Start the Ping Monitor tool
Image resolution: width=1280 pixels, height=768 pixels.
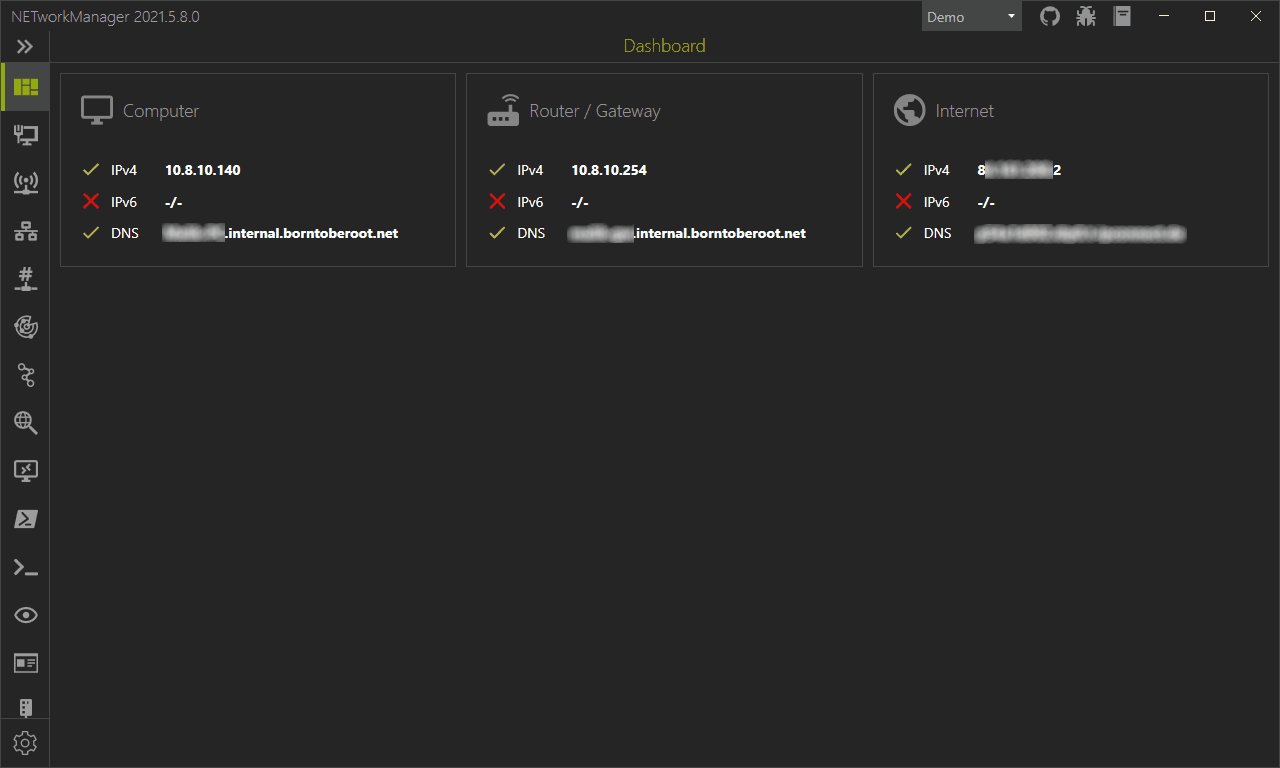(x=25, y=326)
